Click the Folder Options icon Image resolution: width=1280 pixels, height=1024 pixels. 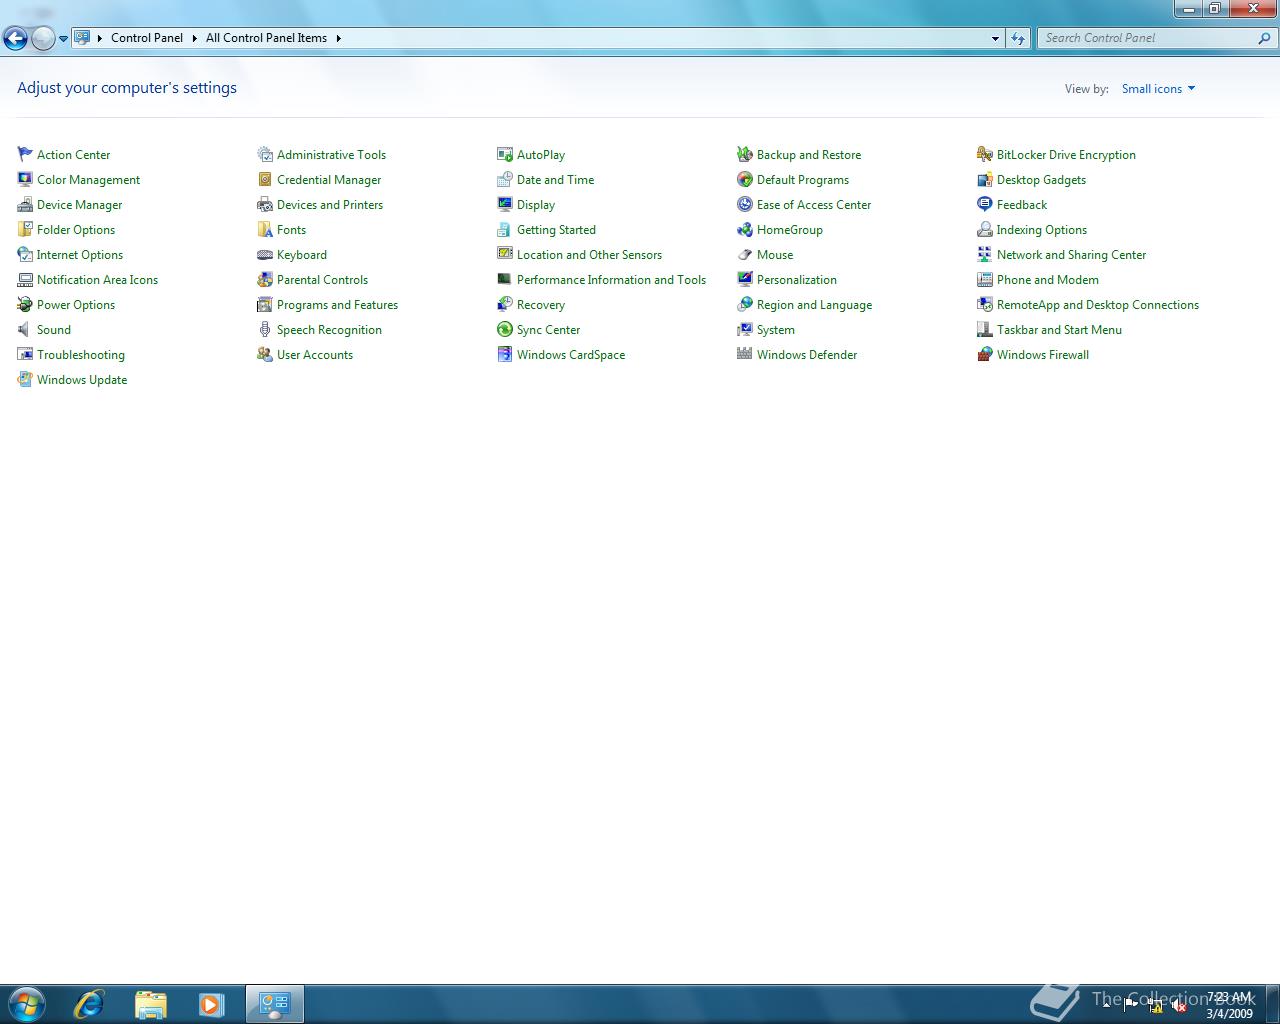[x=25, y=229]
